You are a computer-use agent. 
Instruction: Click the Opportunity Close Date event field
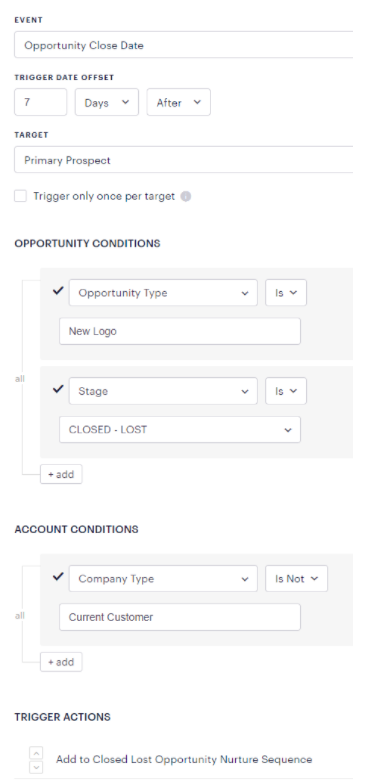(184, 45)
